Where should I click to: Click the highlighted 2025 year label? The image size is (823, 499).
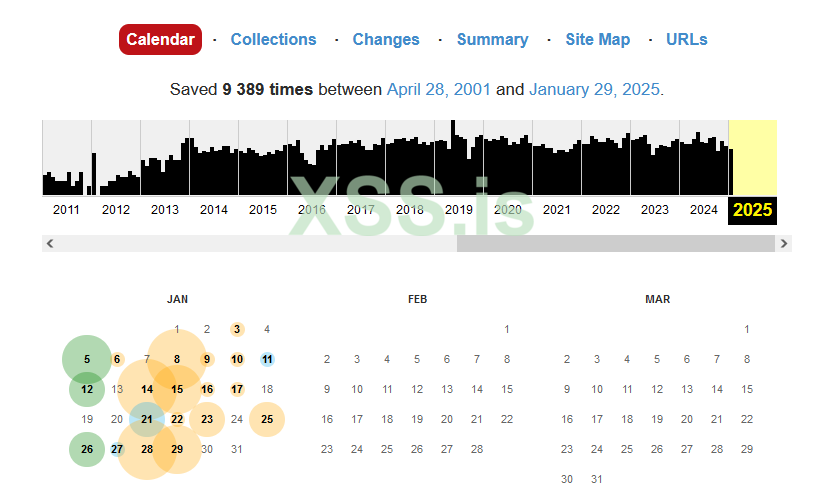(752, 210)
